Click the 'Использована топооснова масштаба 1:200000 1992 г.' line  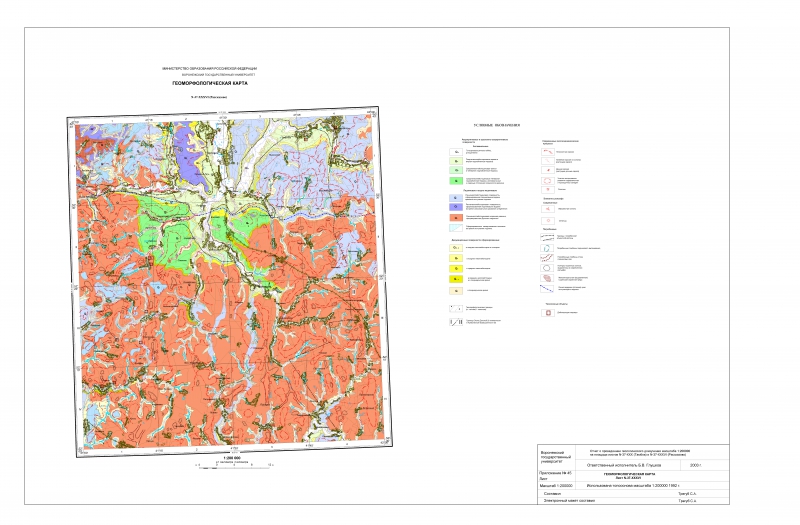(x=633, y=486)
